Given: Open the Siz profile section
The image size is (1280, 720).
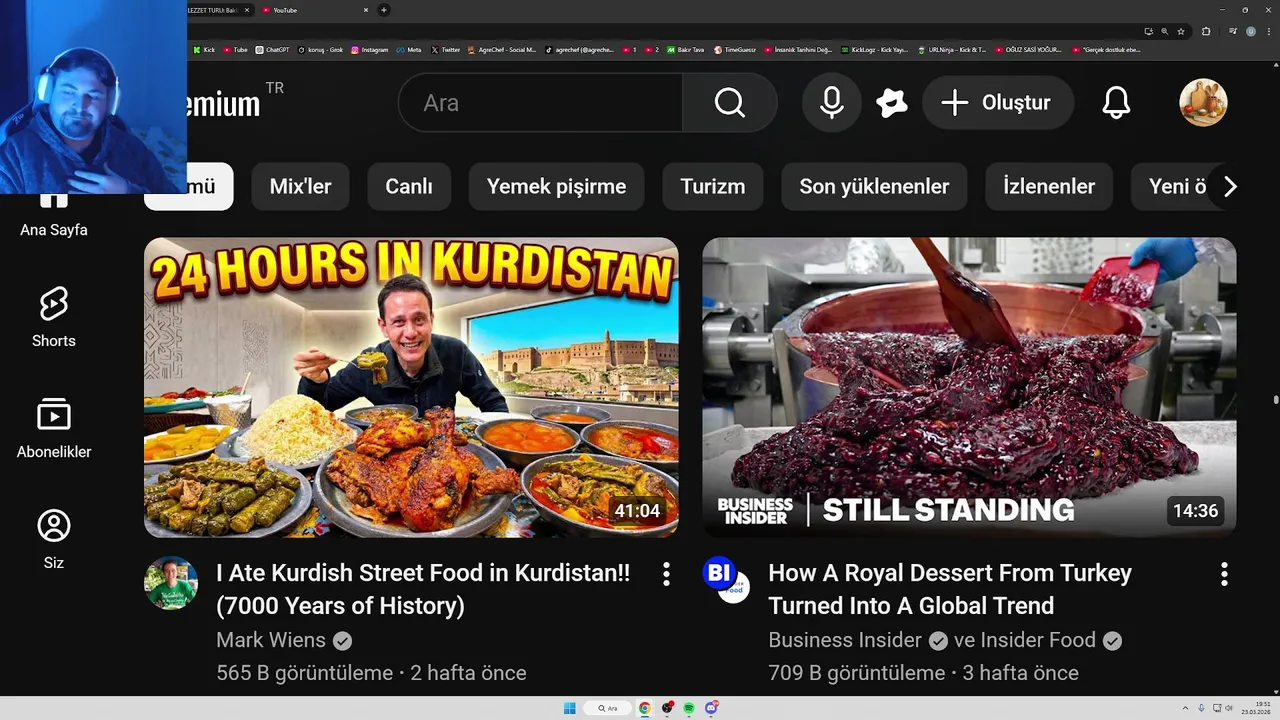Looking at the screenshot, I should 54,540.
